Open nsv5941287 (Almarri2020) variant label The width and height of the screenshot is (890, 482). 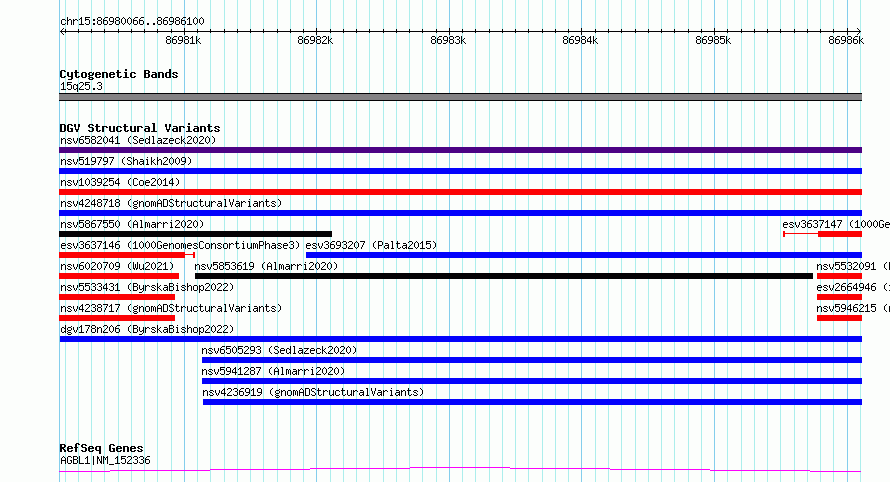(273, 371)
